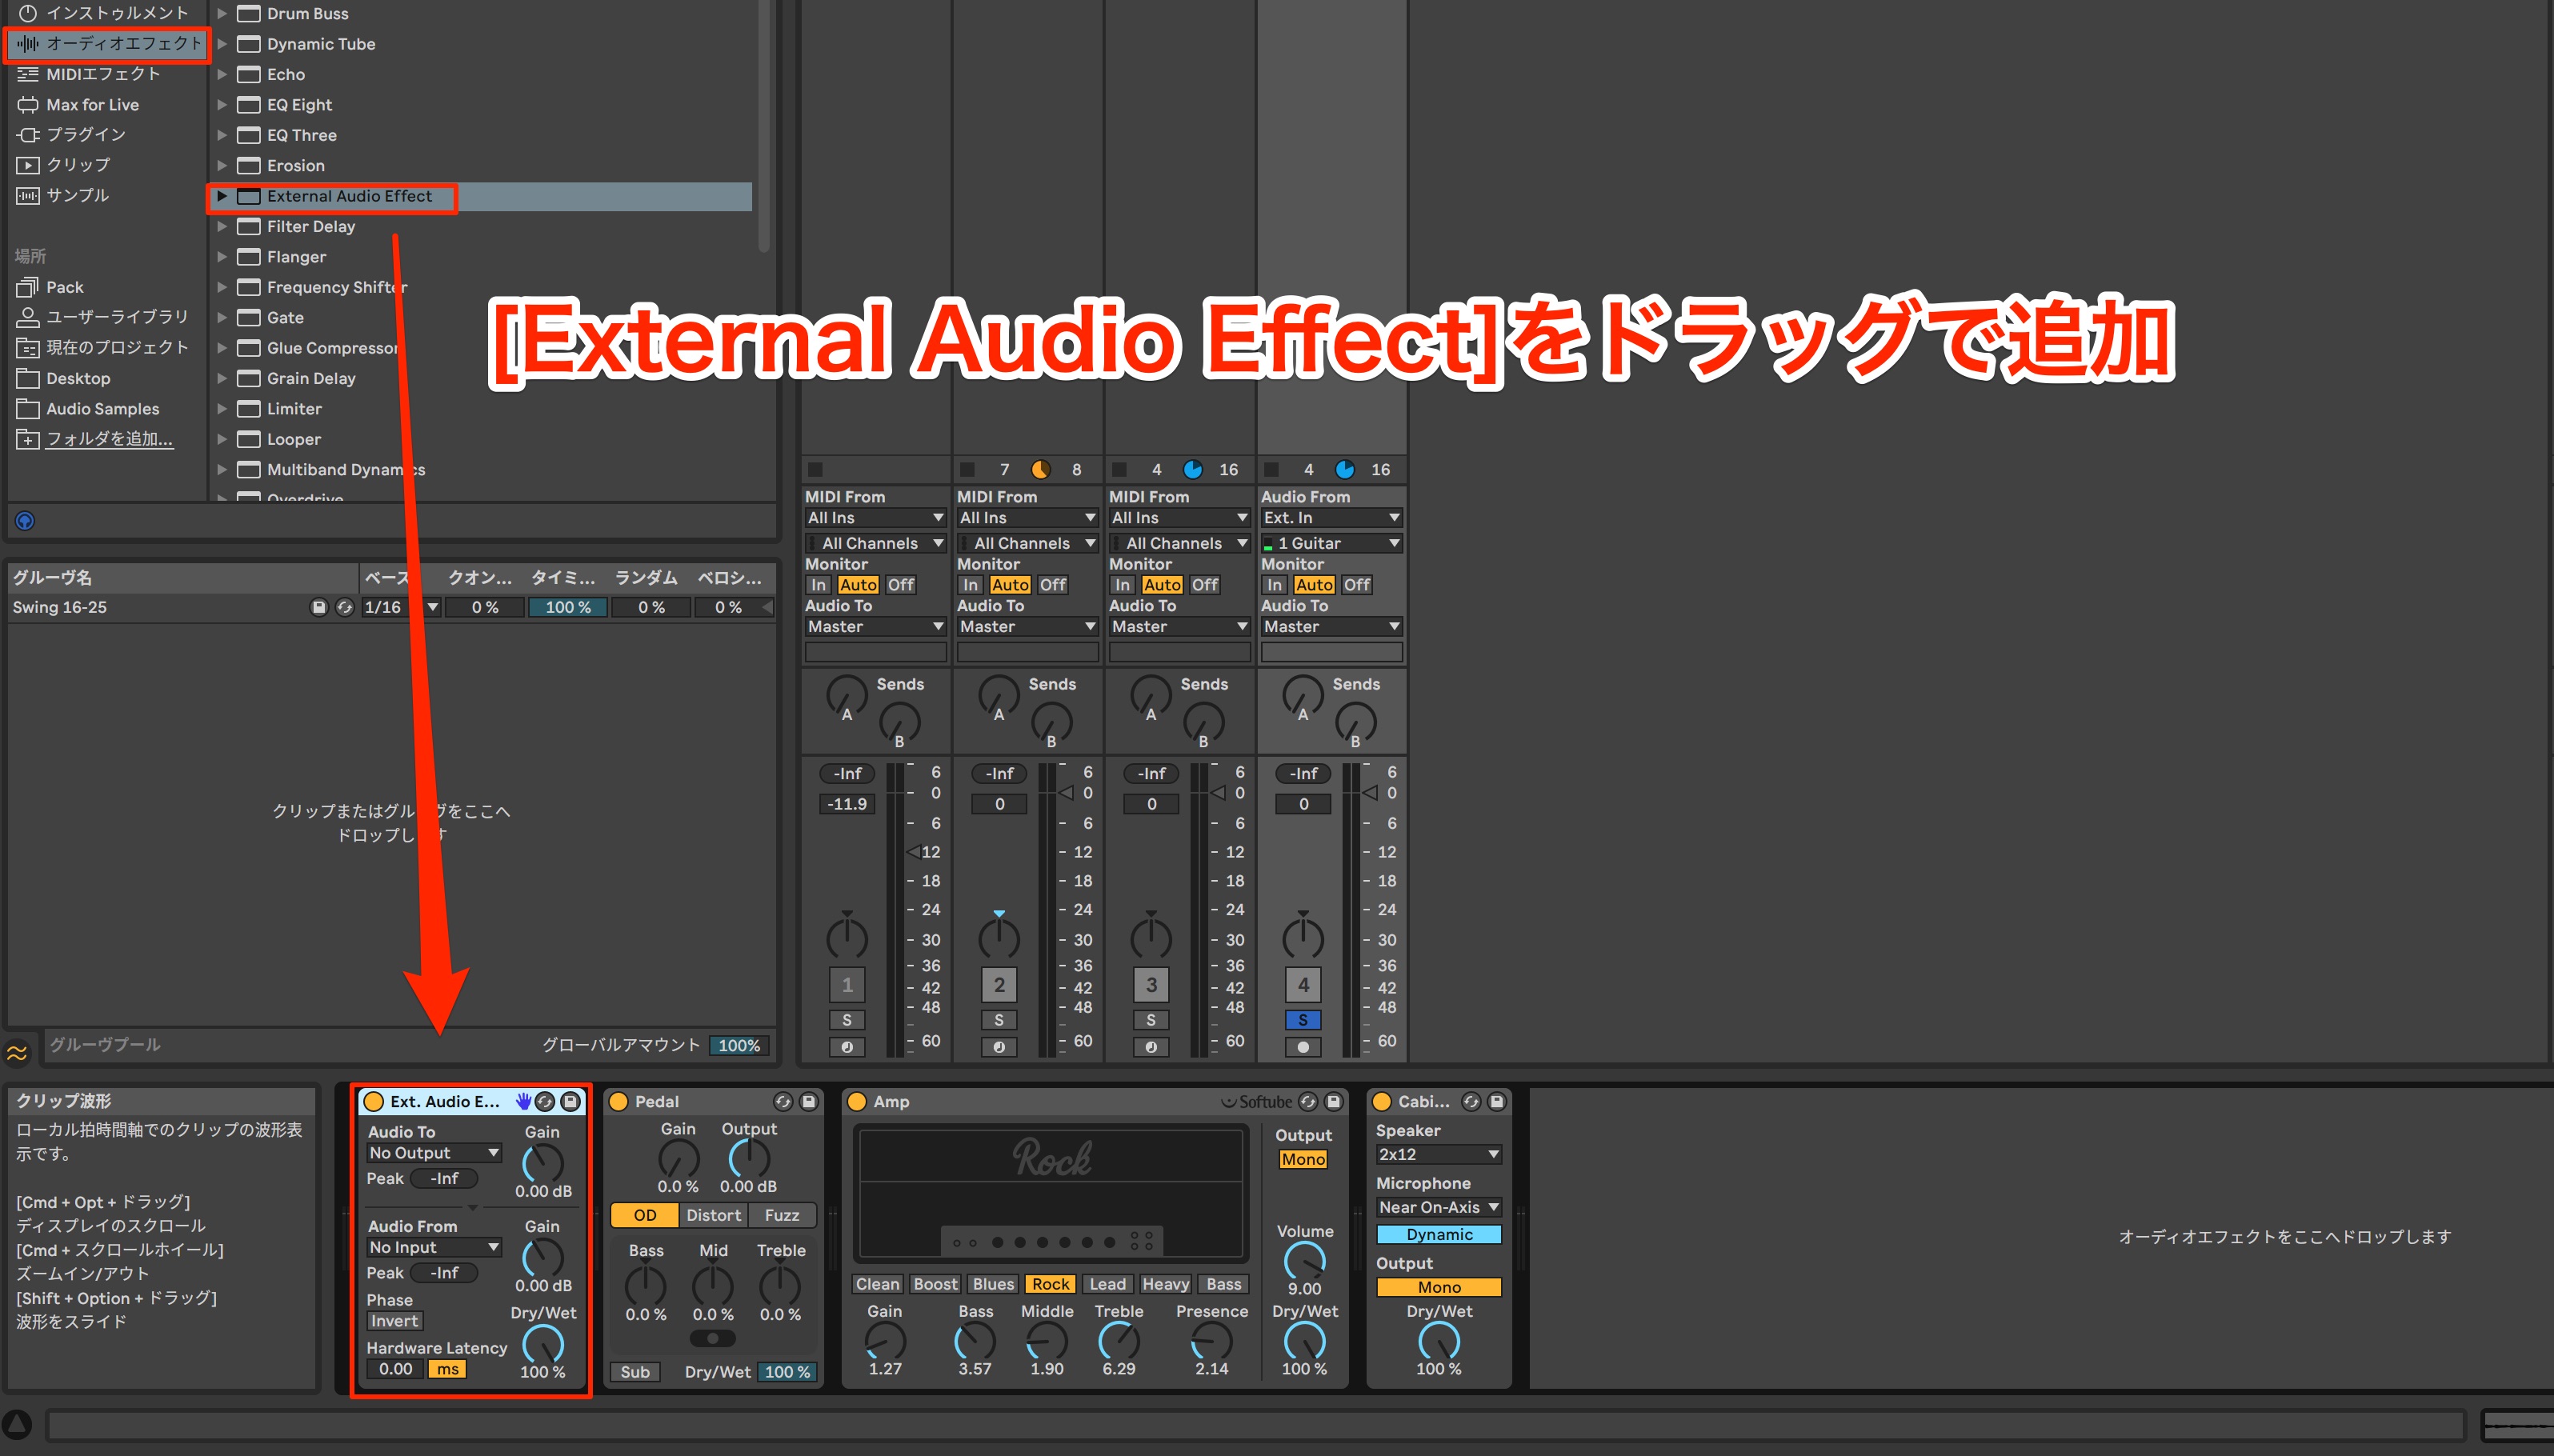Image resolution: width=2554 pixels, height=1456 pixels.
Task: Select Pedal OD mode
Action: 645,1215
